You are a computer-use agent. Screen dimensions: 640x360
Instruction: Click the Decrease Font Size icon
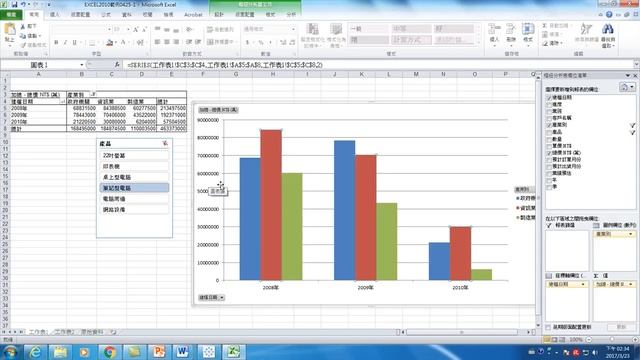click(144, 29)
